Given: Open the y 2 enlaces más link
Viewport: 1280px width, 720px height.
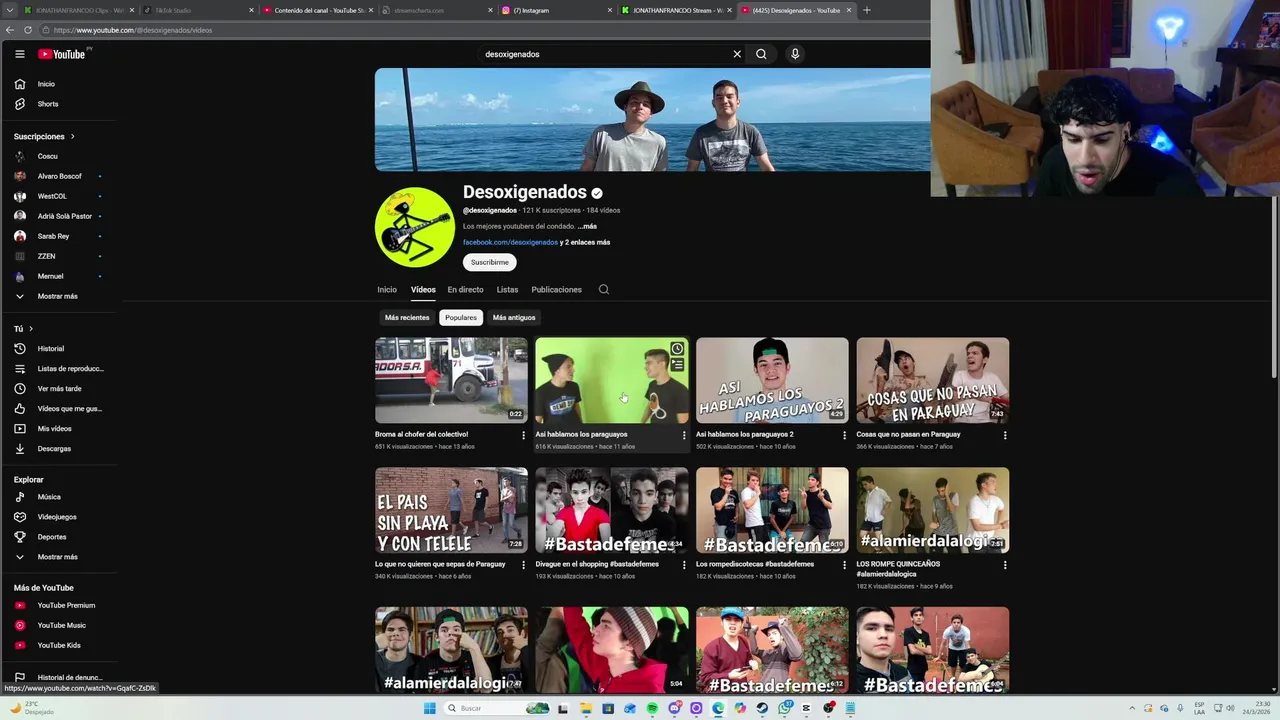Looking at the screenshot, I should click(x=585, y=242).
